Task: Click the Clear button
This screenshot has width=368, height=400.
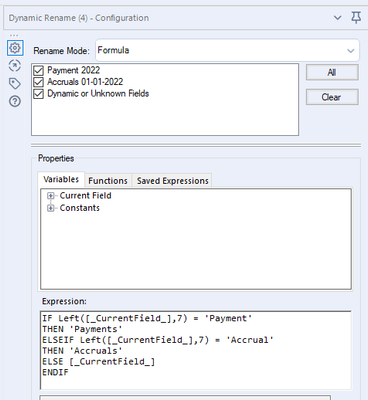Action: 332,97
